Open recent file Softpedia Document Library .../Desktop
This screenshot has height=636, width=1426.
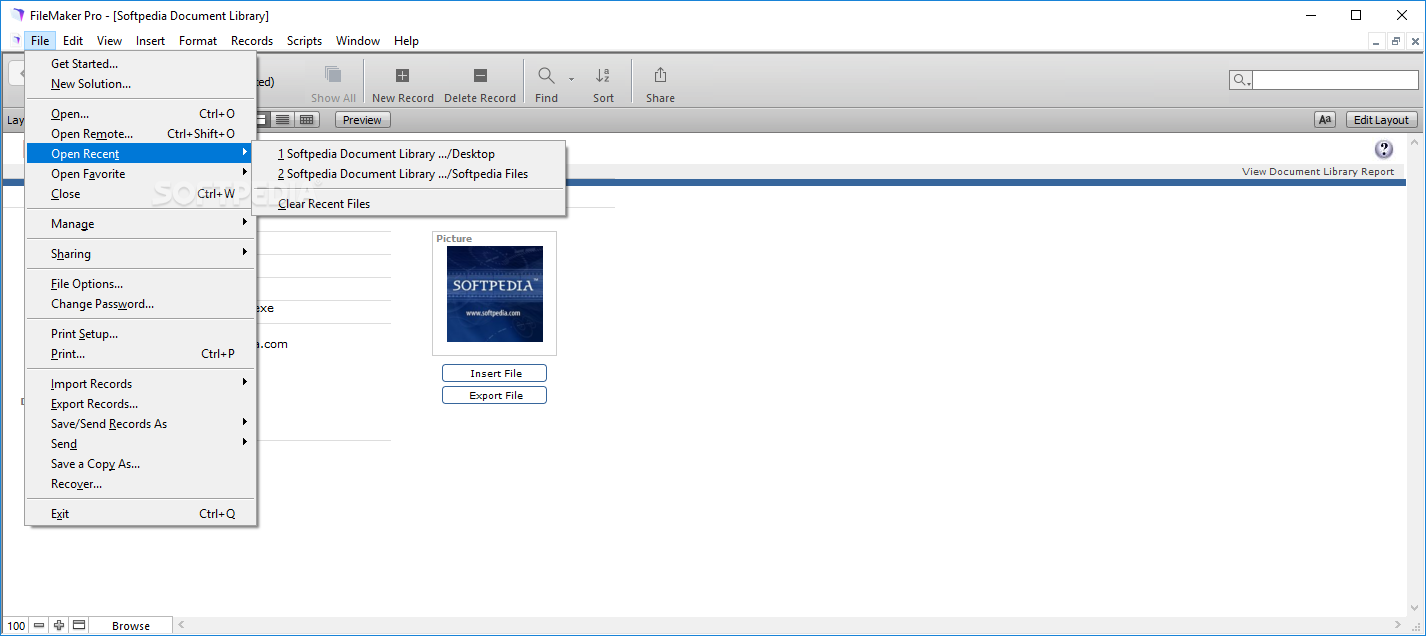[x=409, y=154]
